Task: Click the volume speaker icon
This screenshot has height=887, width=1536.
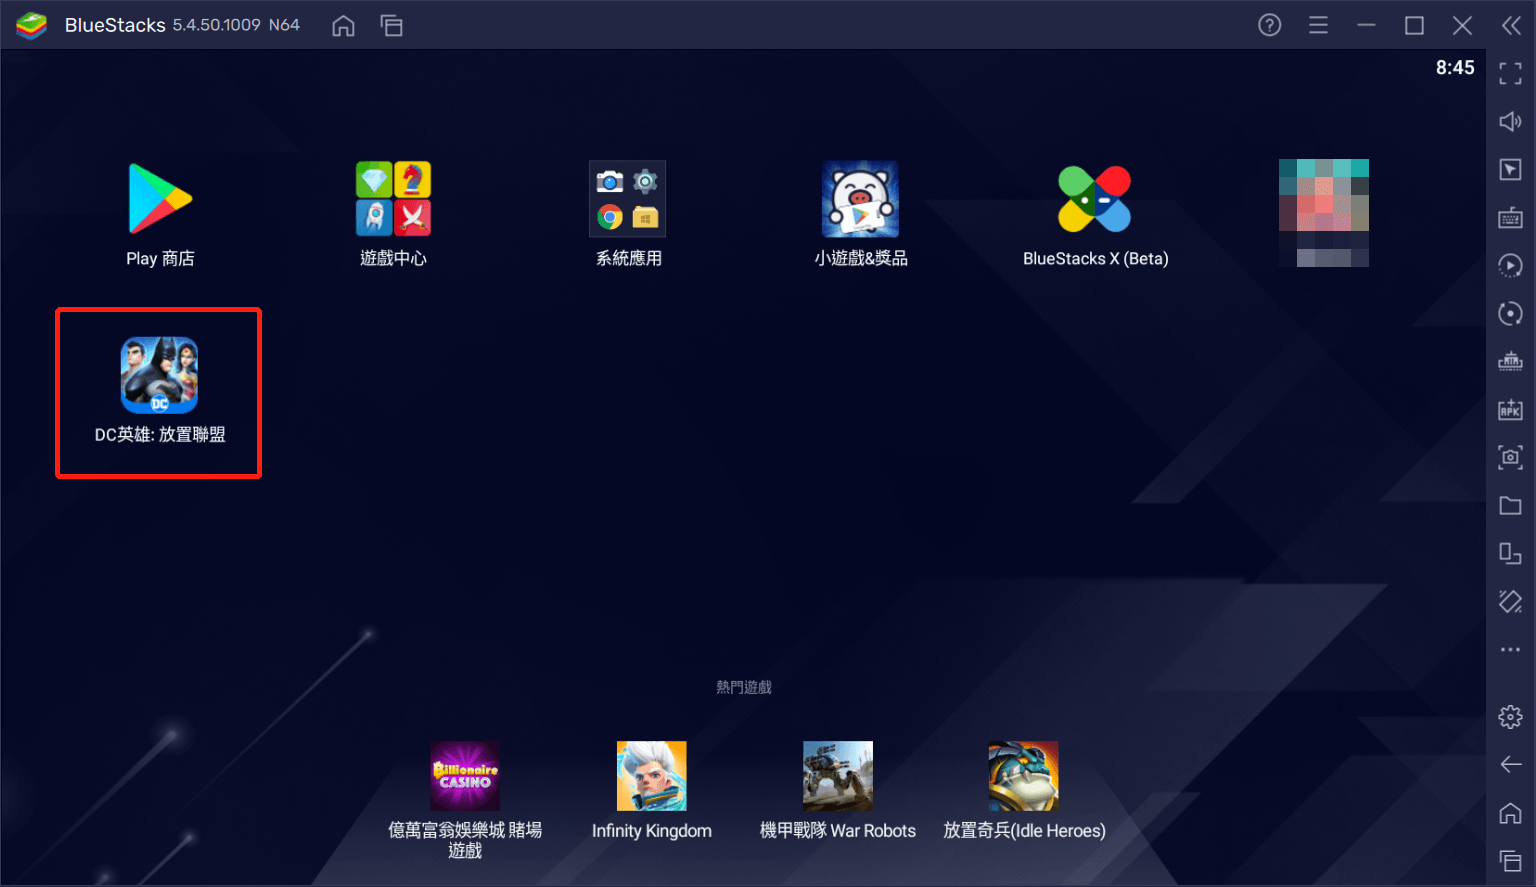Action: (x=1510, y=121)
